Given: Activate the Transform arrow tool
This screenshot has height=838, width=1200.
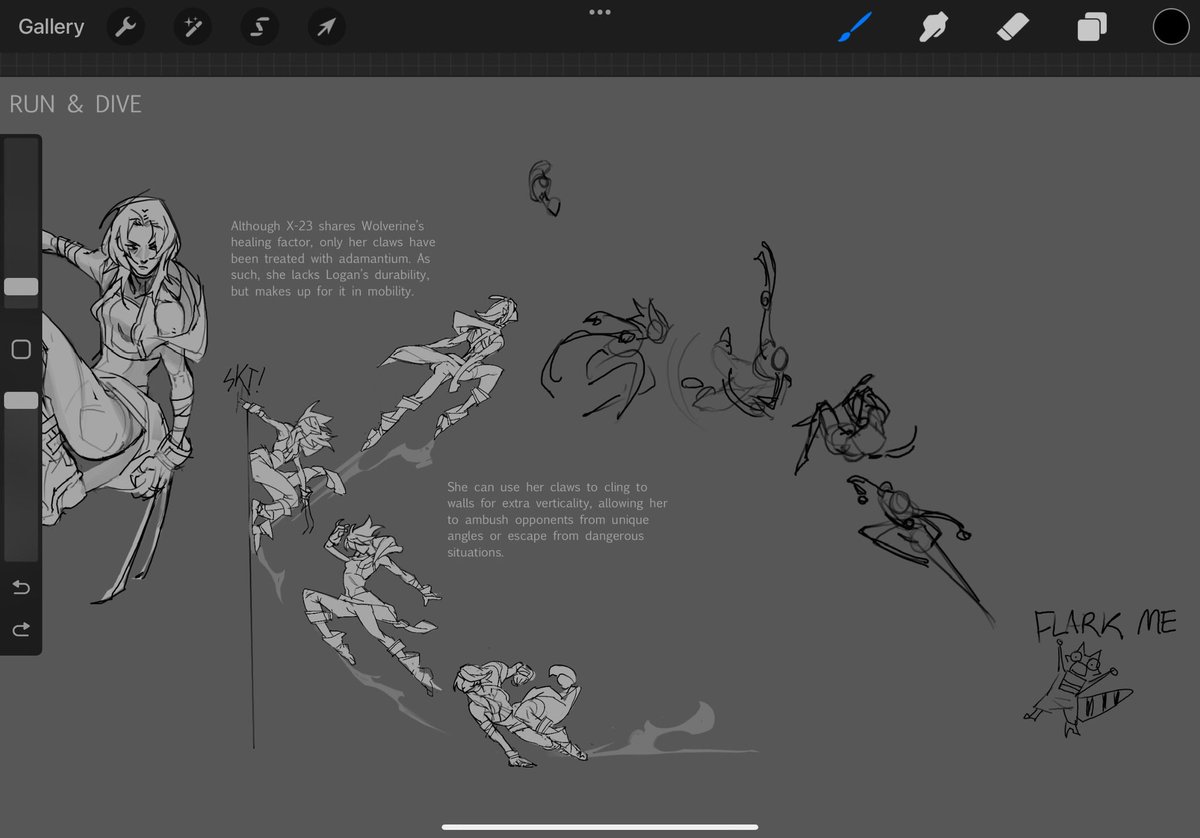Looking at the screenshot, I should [326, 27].
